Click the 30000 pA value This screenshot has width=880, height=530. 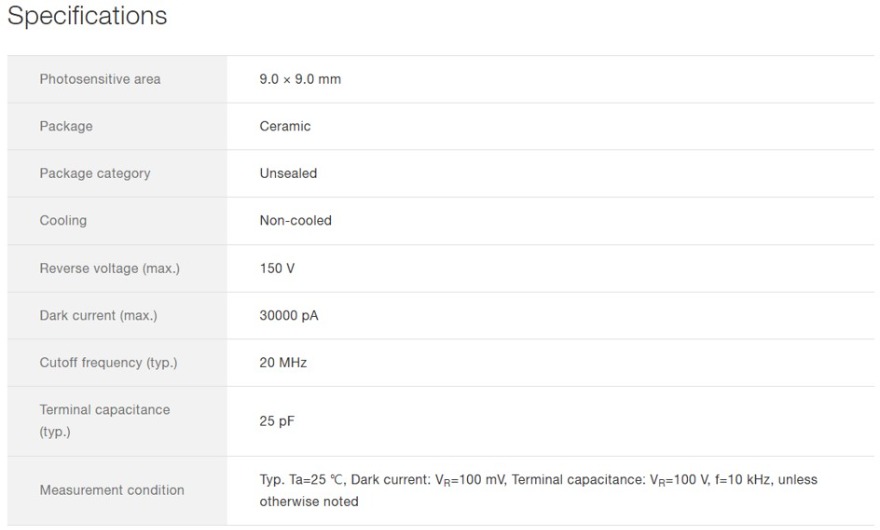[289, 316]
